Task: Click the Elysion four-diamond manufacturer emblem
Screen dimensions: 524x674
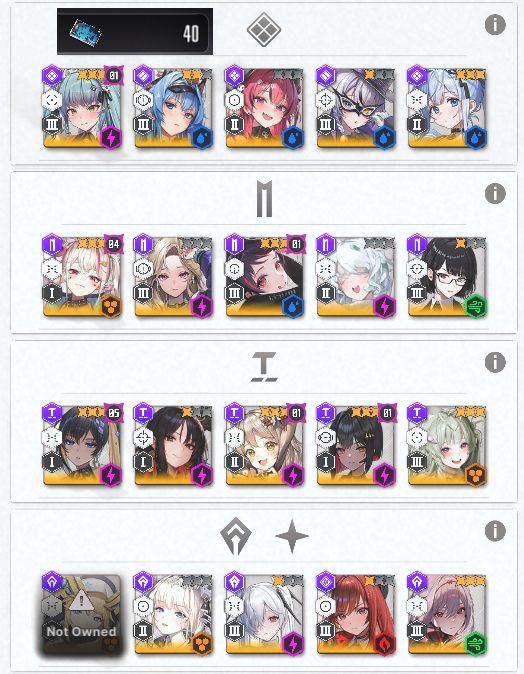Action: [264, 30]
